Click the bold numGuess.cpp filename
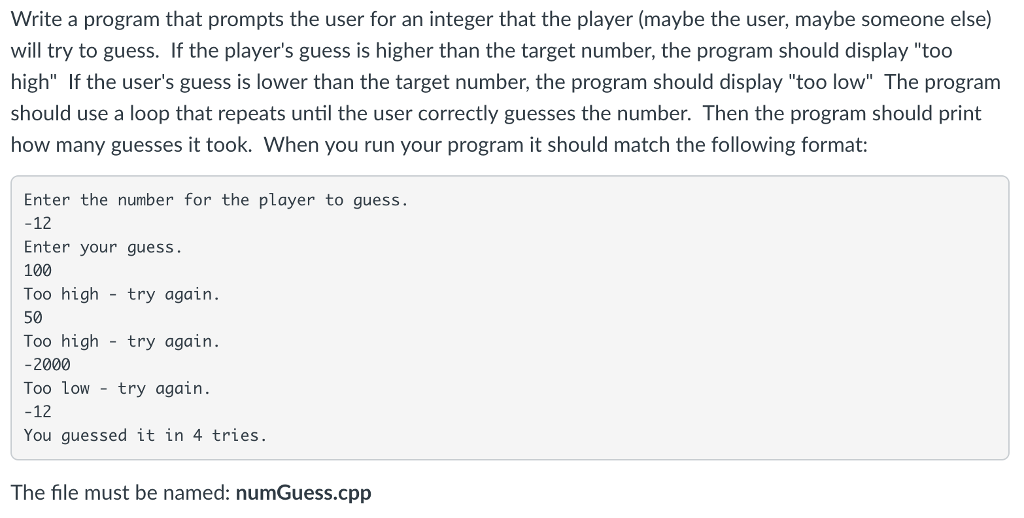This screenshot has height=518, width=1024. tap(303, 493)
